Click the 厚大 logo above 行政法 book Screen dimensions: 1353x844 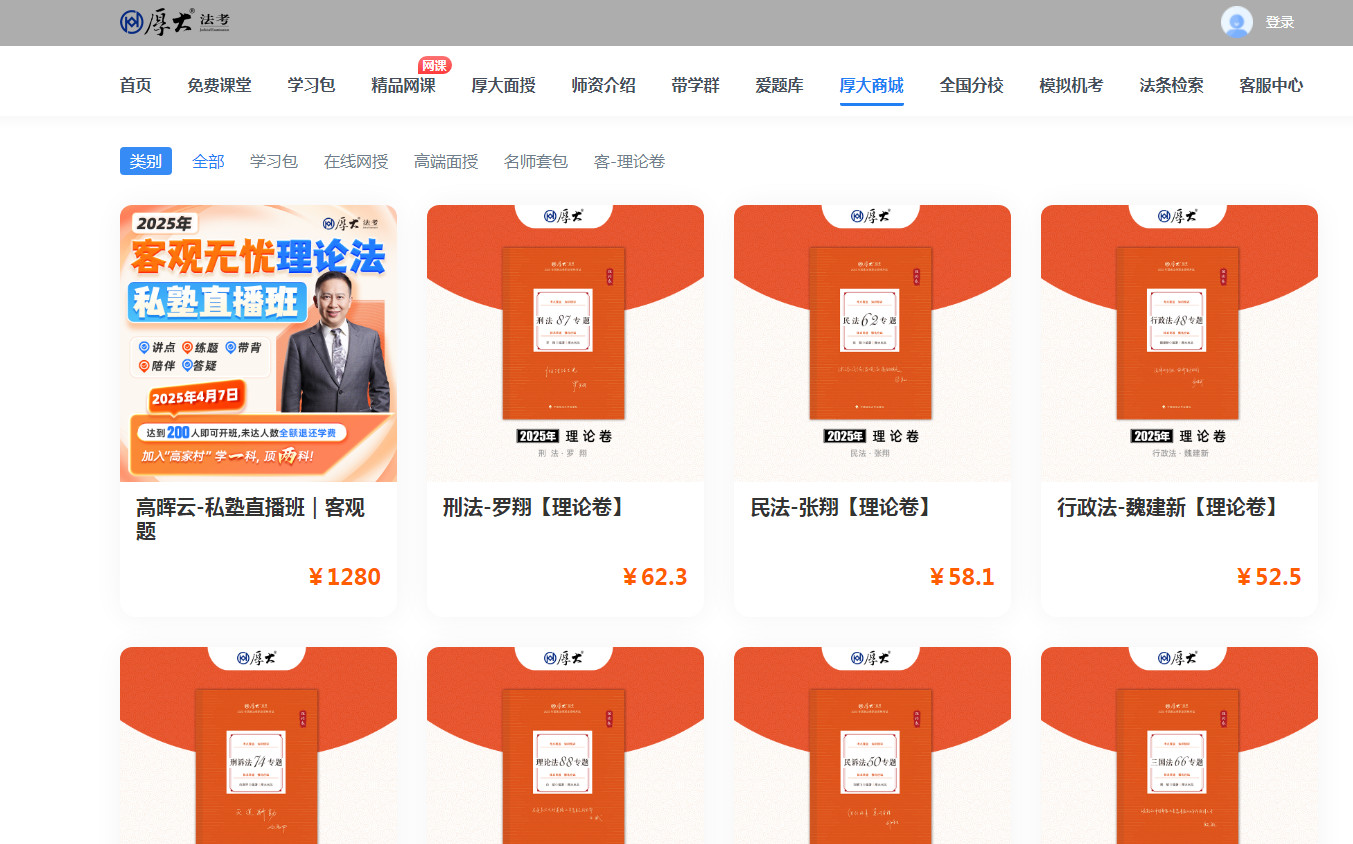tap(1178, 216)
